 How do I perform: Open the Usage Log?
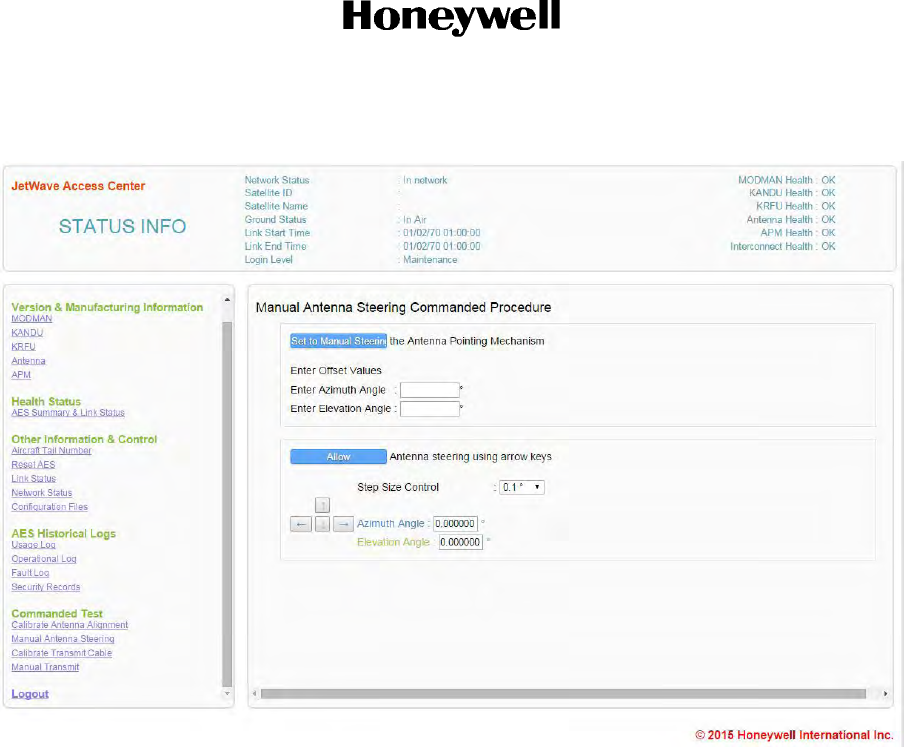[33, 545]
